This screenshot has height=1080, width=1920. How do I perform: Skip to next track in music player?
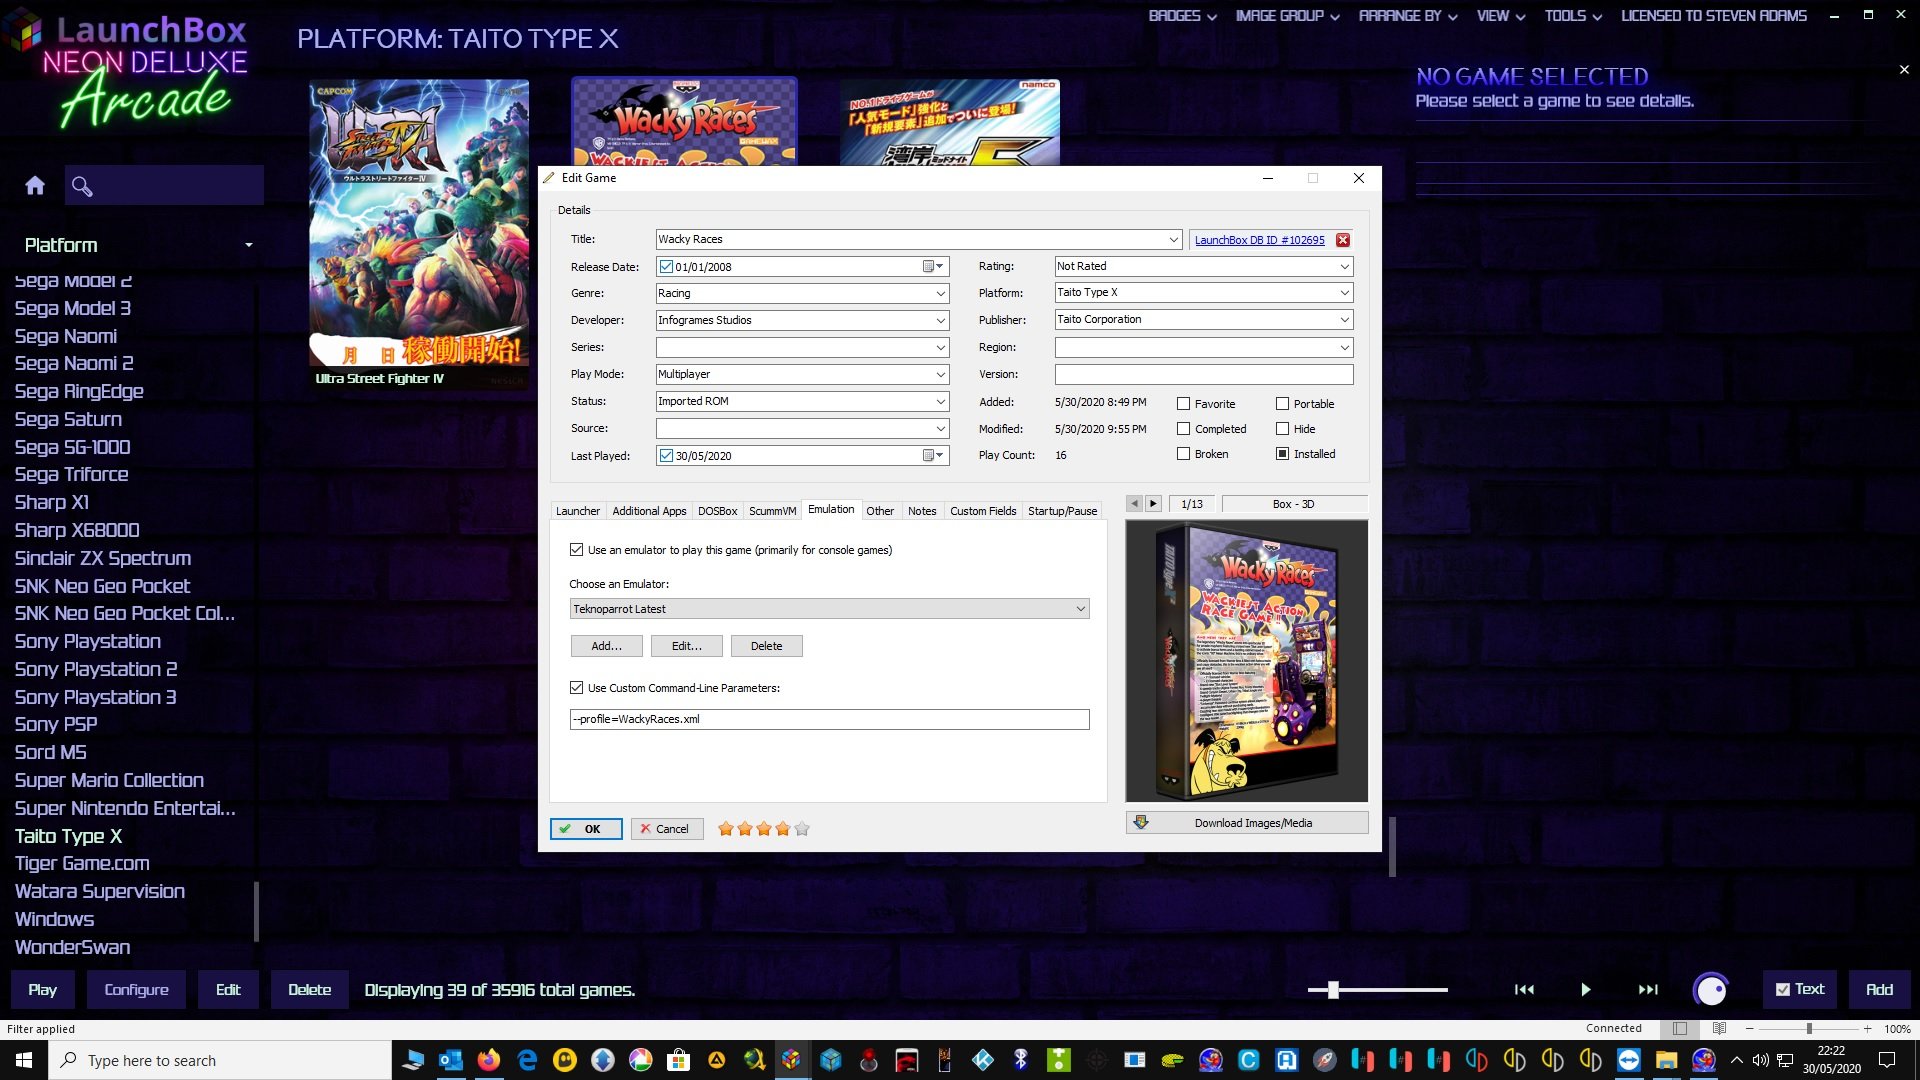pos(1648,990)
